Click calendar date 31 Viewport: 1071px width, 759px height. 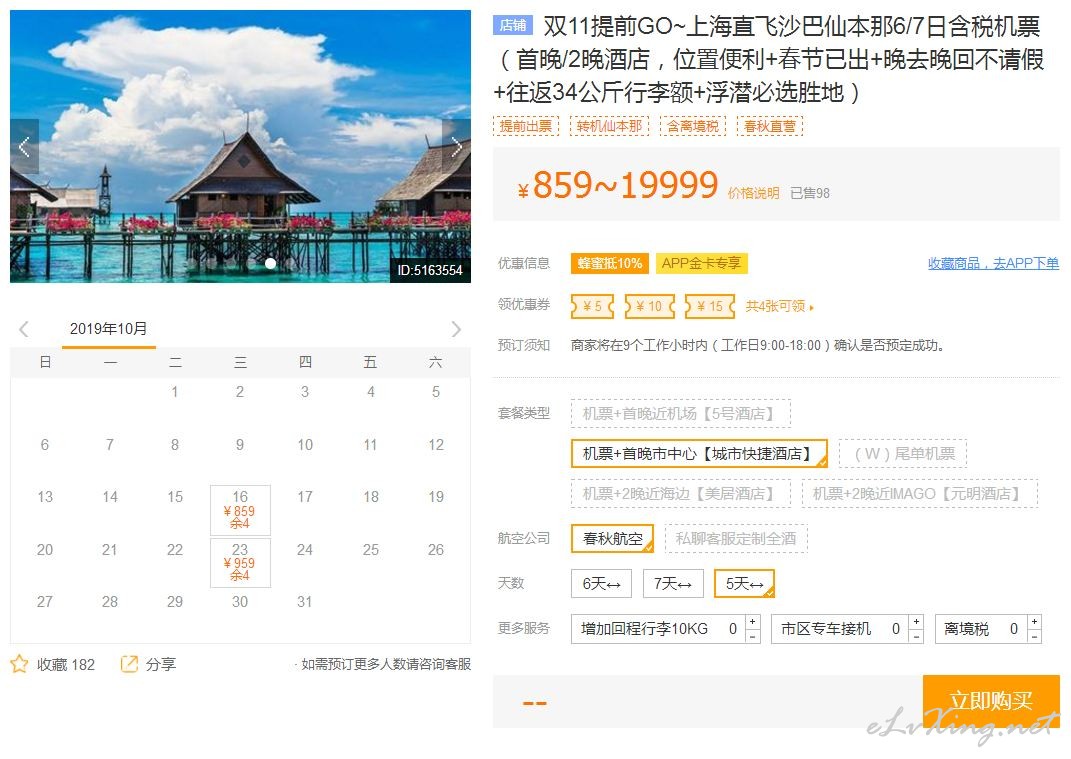tap(305, 602)
